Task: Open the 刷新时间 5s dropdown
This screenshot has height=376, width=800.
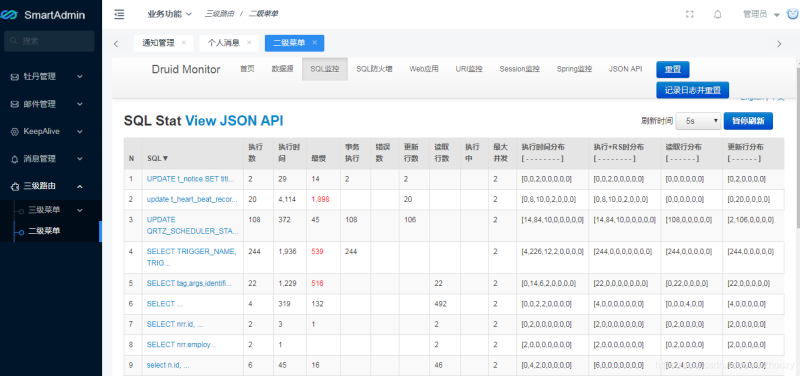Action: [698, 121]
